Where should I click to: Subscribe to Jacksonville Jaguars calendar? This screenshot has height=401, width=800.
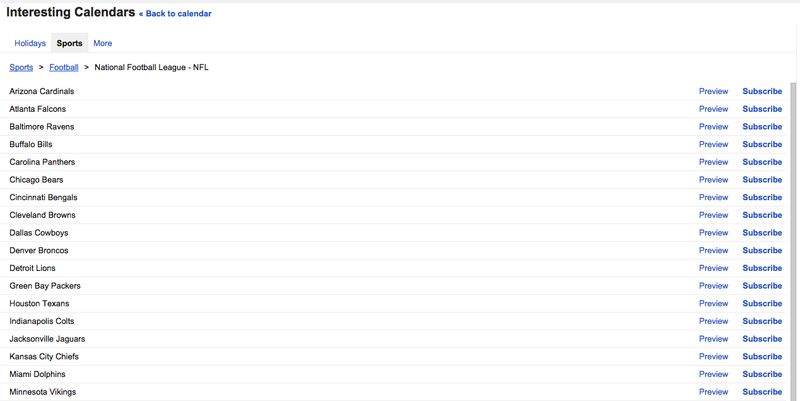coord(762,339)
